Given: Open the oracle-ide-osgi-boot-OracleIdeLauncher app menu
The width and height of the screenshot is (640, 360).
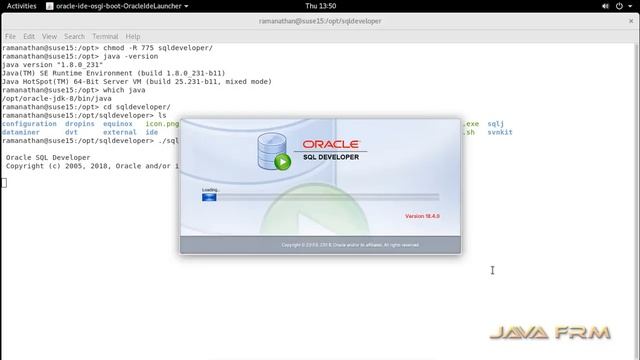Looking at the screenshot, I should coord(117,6).
